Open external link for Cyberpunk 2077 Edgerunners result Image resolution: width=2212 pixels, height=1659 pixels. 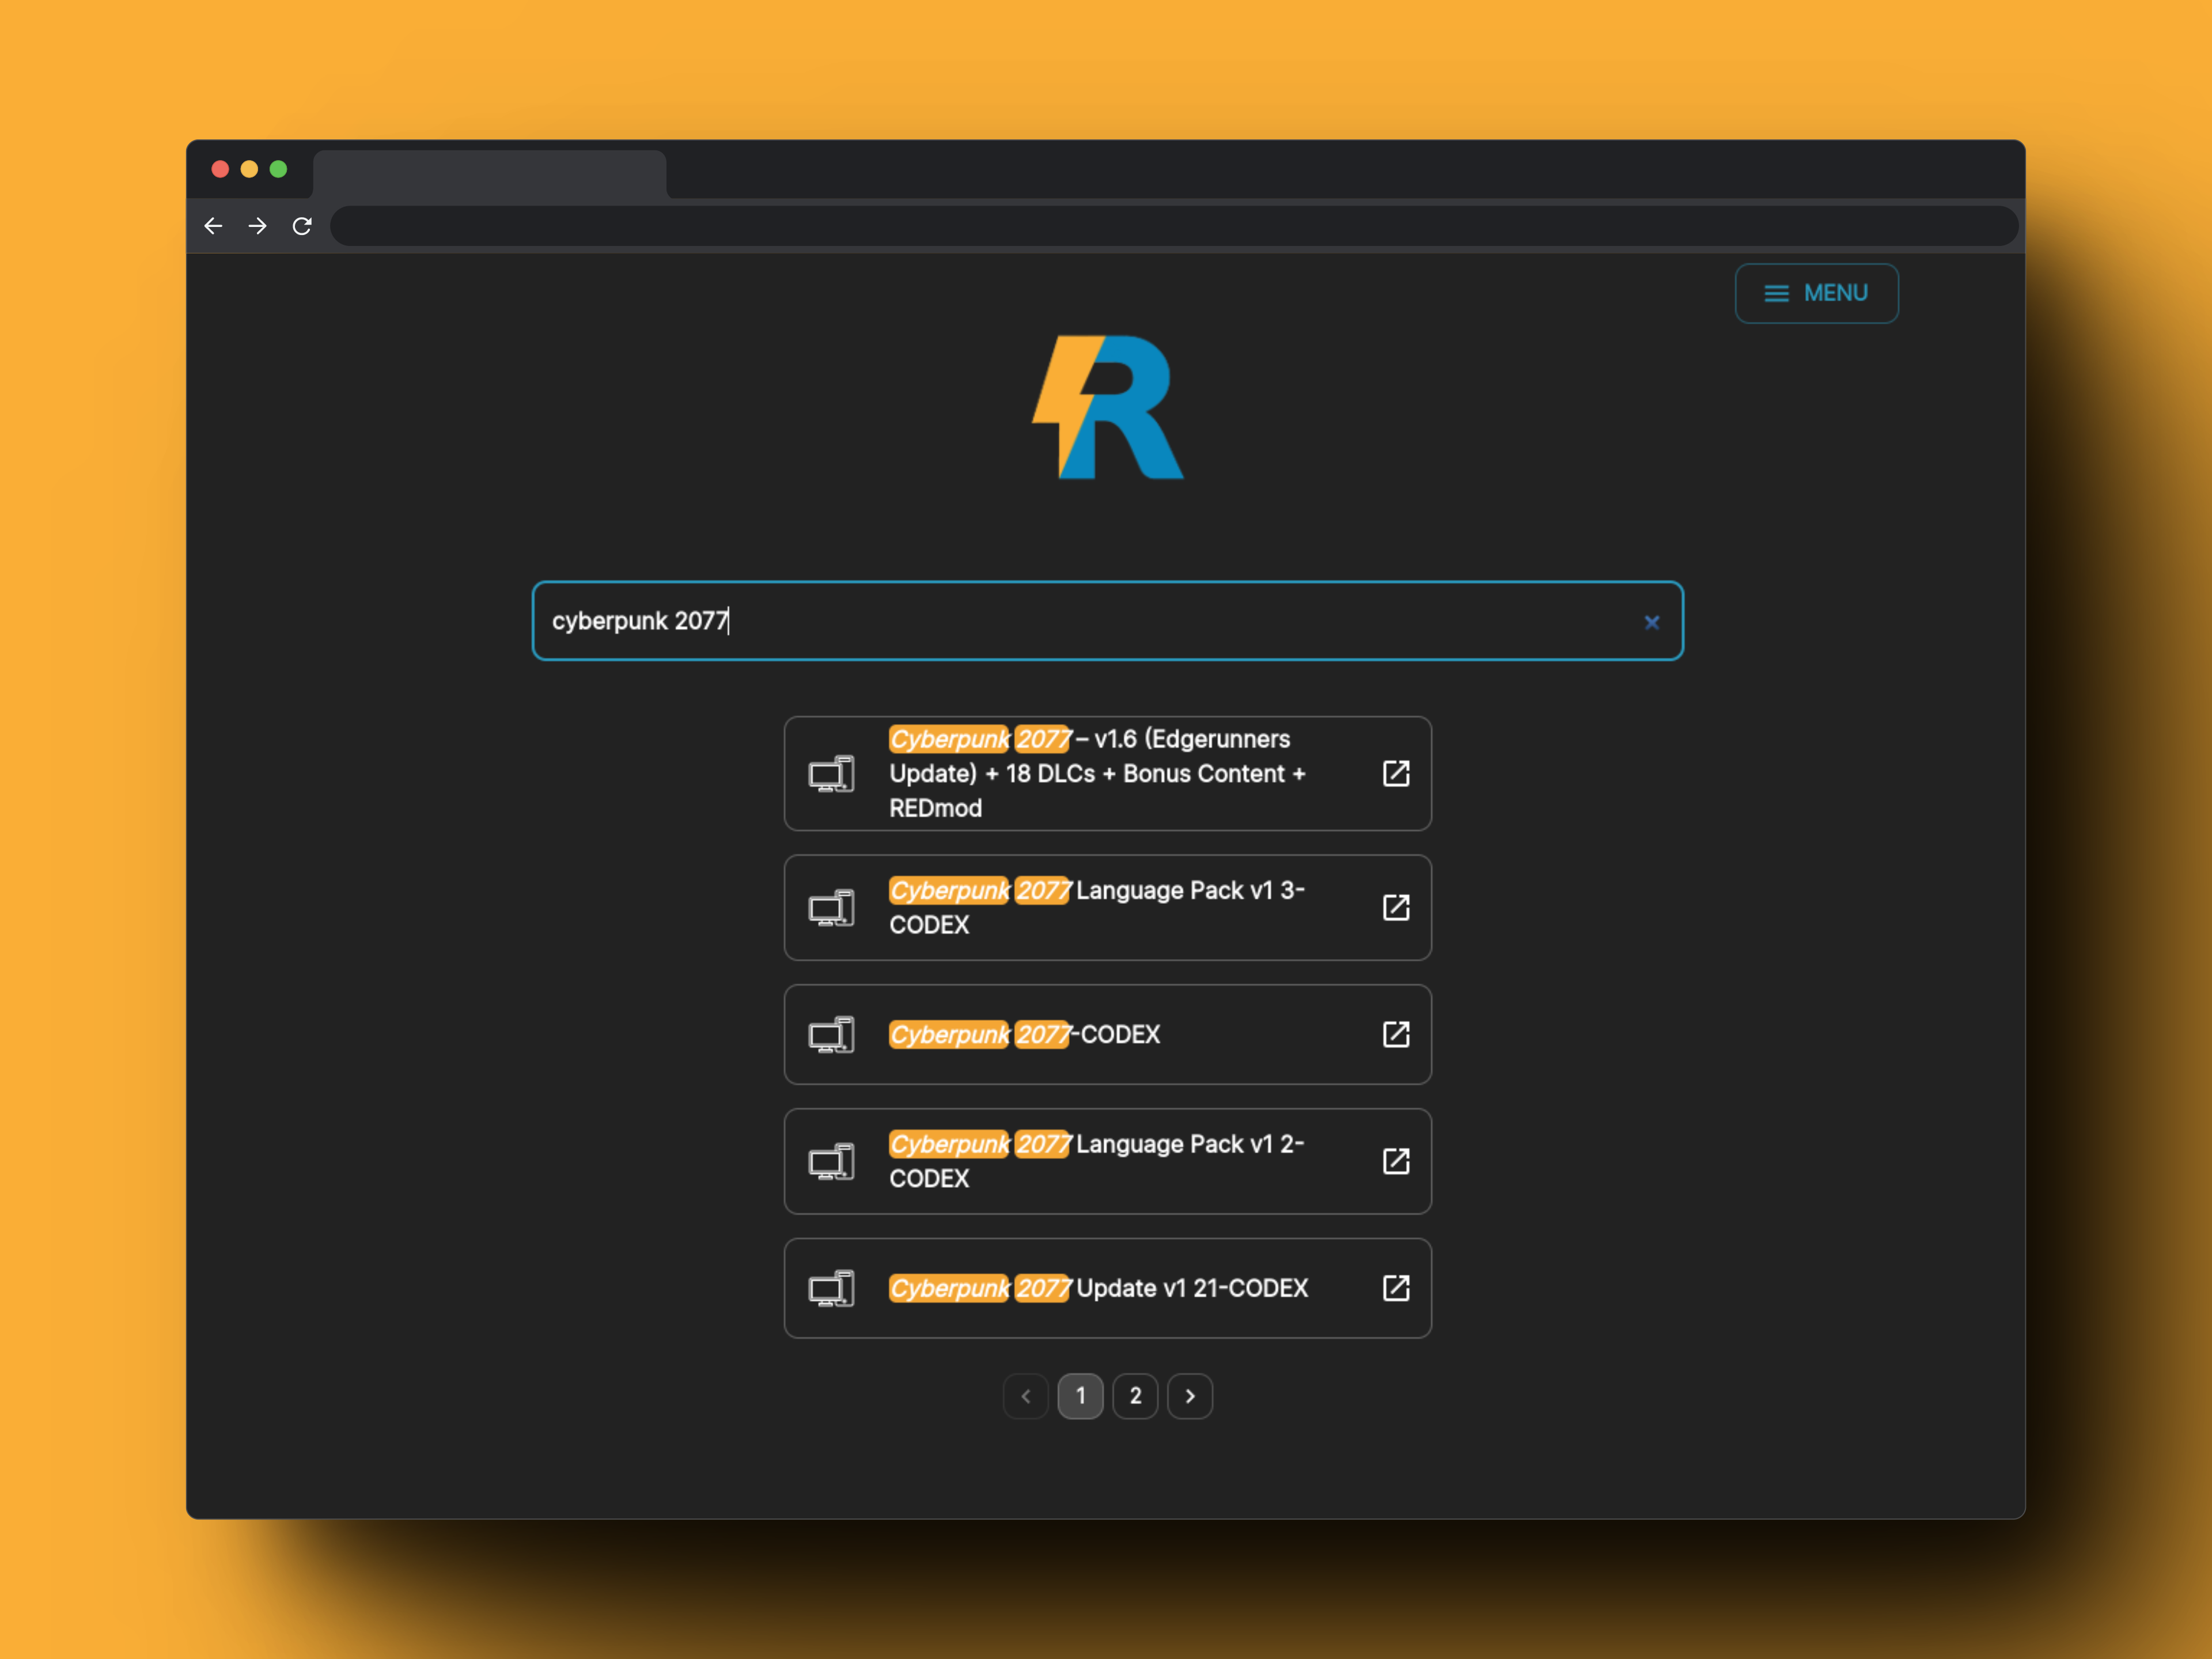1395,773
